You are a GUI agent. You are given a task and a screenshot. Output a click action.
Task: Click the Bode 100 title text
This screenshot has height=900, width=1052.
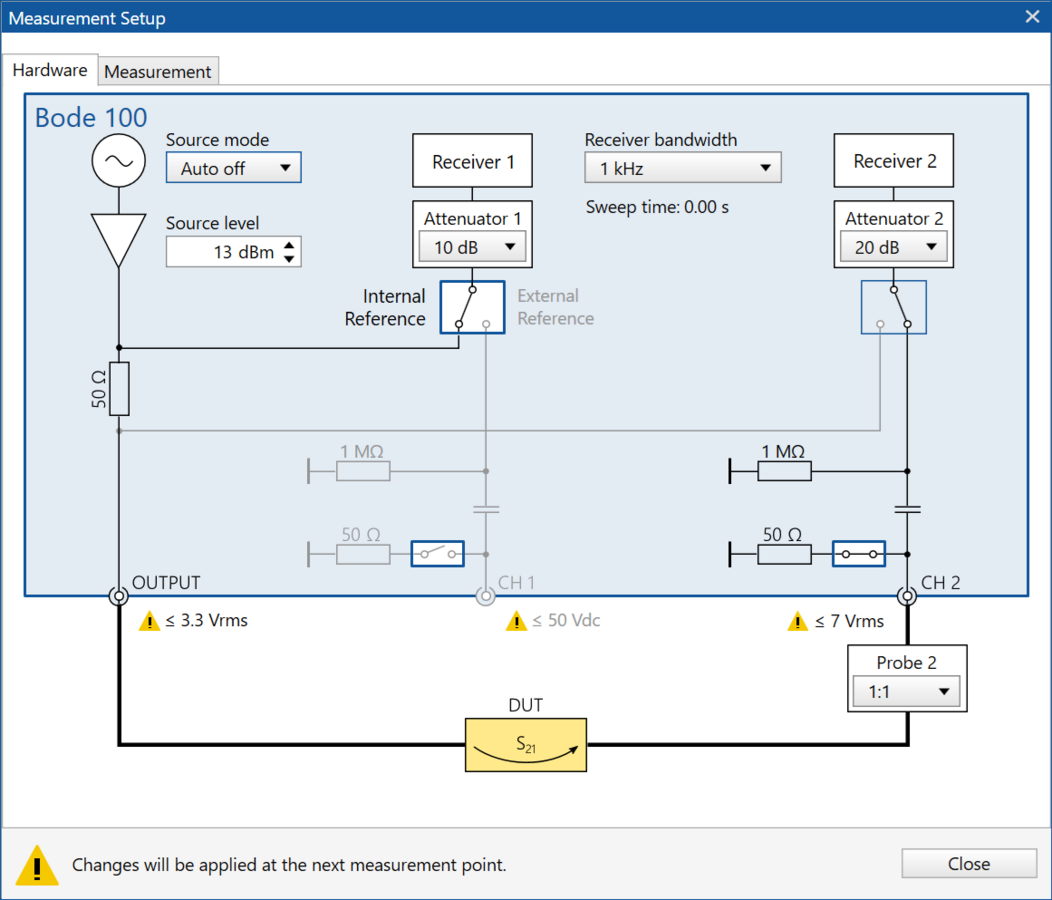91,117
